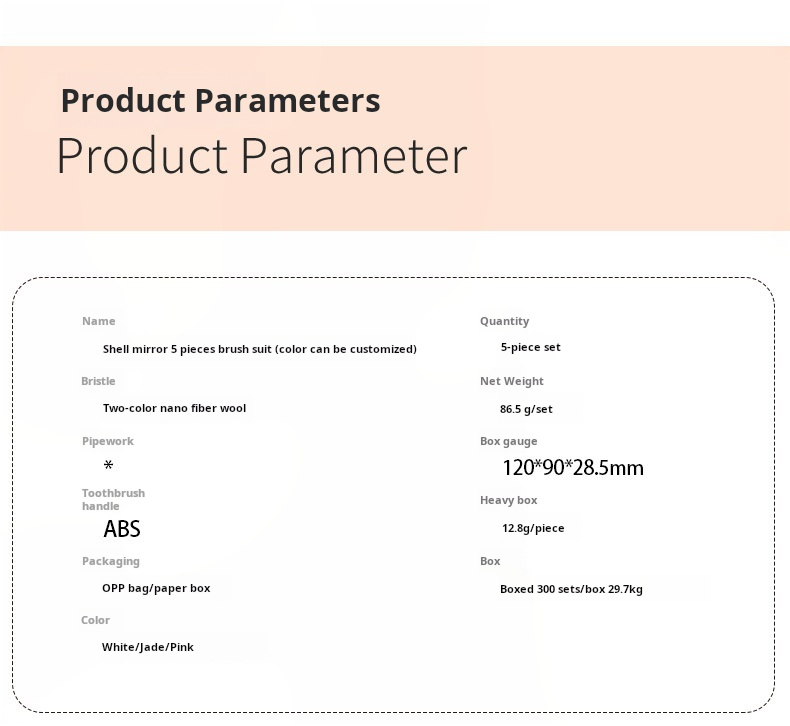The image size is (790, 726).
Task: Click the bold "Product Parameters" heading
Action: pyautogui.click(x=220, y=101)
